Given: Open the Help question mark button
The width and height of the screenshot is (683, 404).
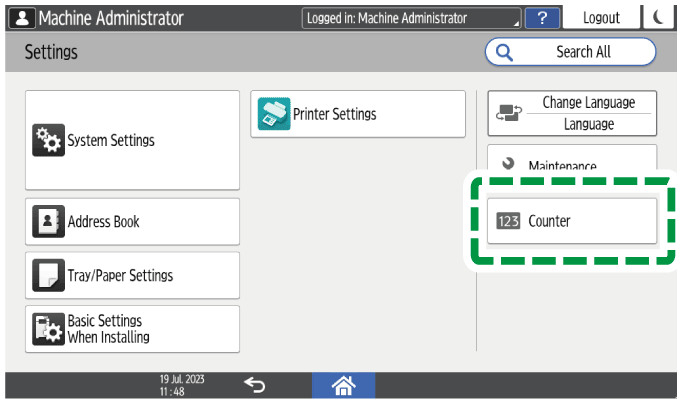Looking at the screenshot, I should click(541, 18).
